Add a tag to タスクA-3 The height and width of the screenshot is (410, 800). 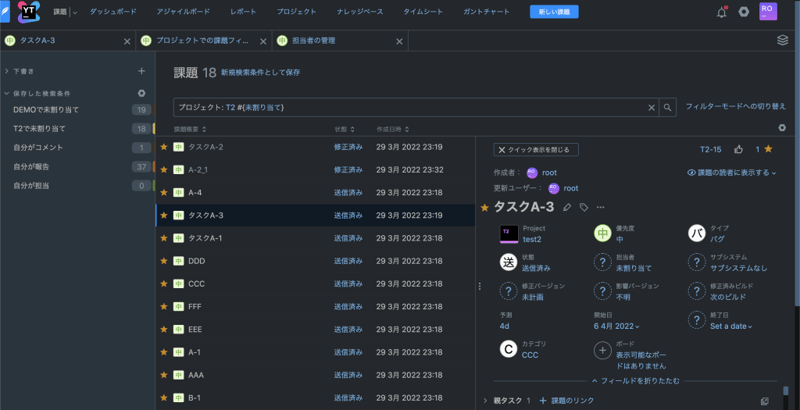(x=584, y=207)
